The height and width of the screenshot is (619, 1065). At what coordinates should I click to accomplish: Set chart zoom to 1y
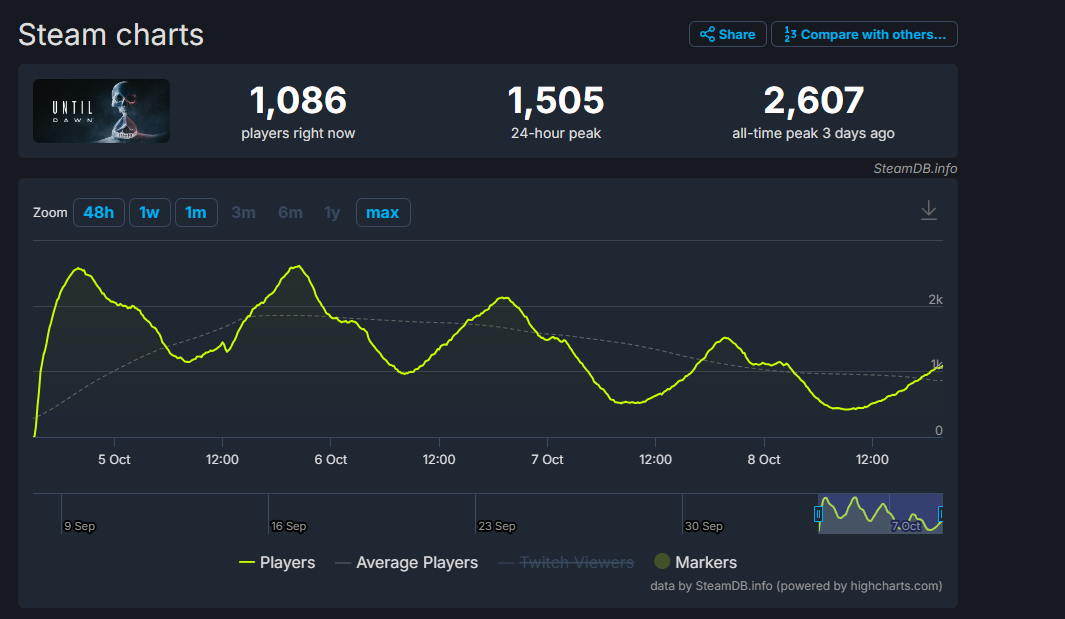click(332, 213)
